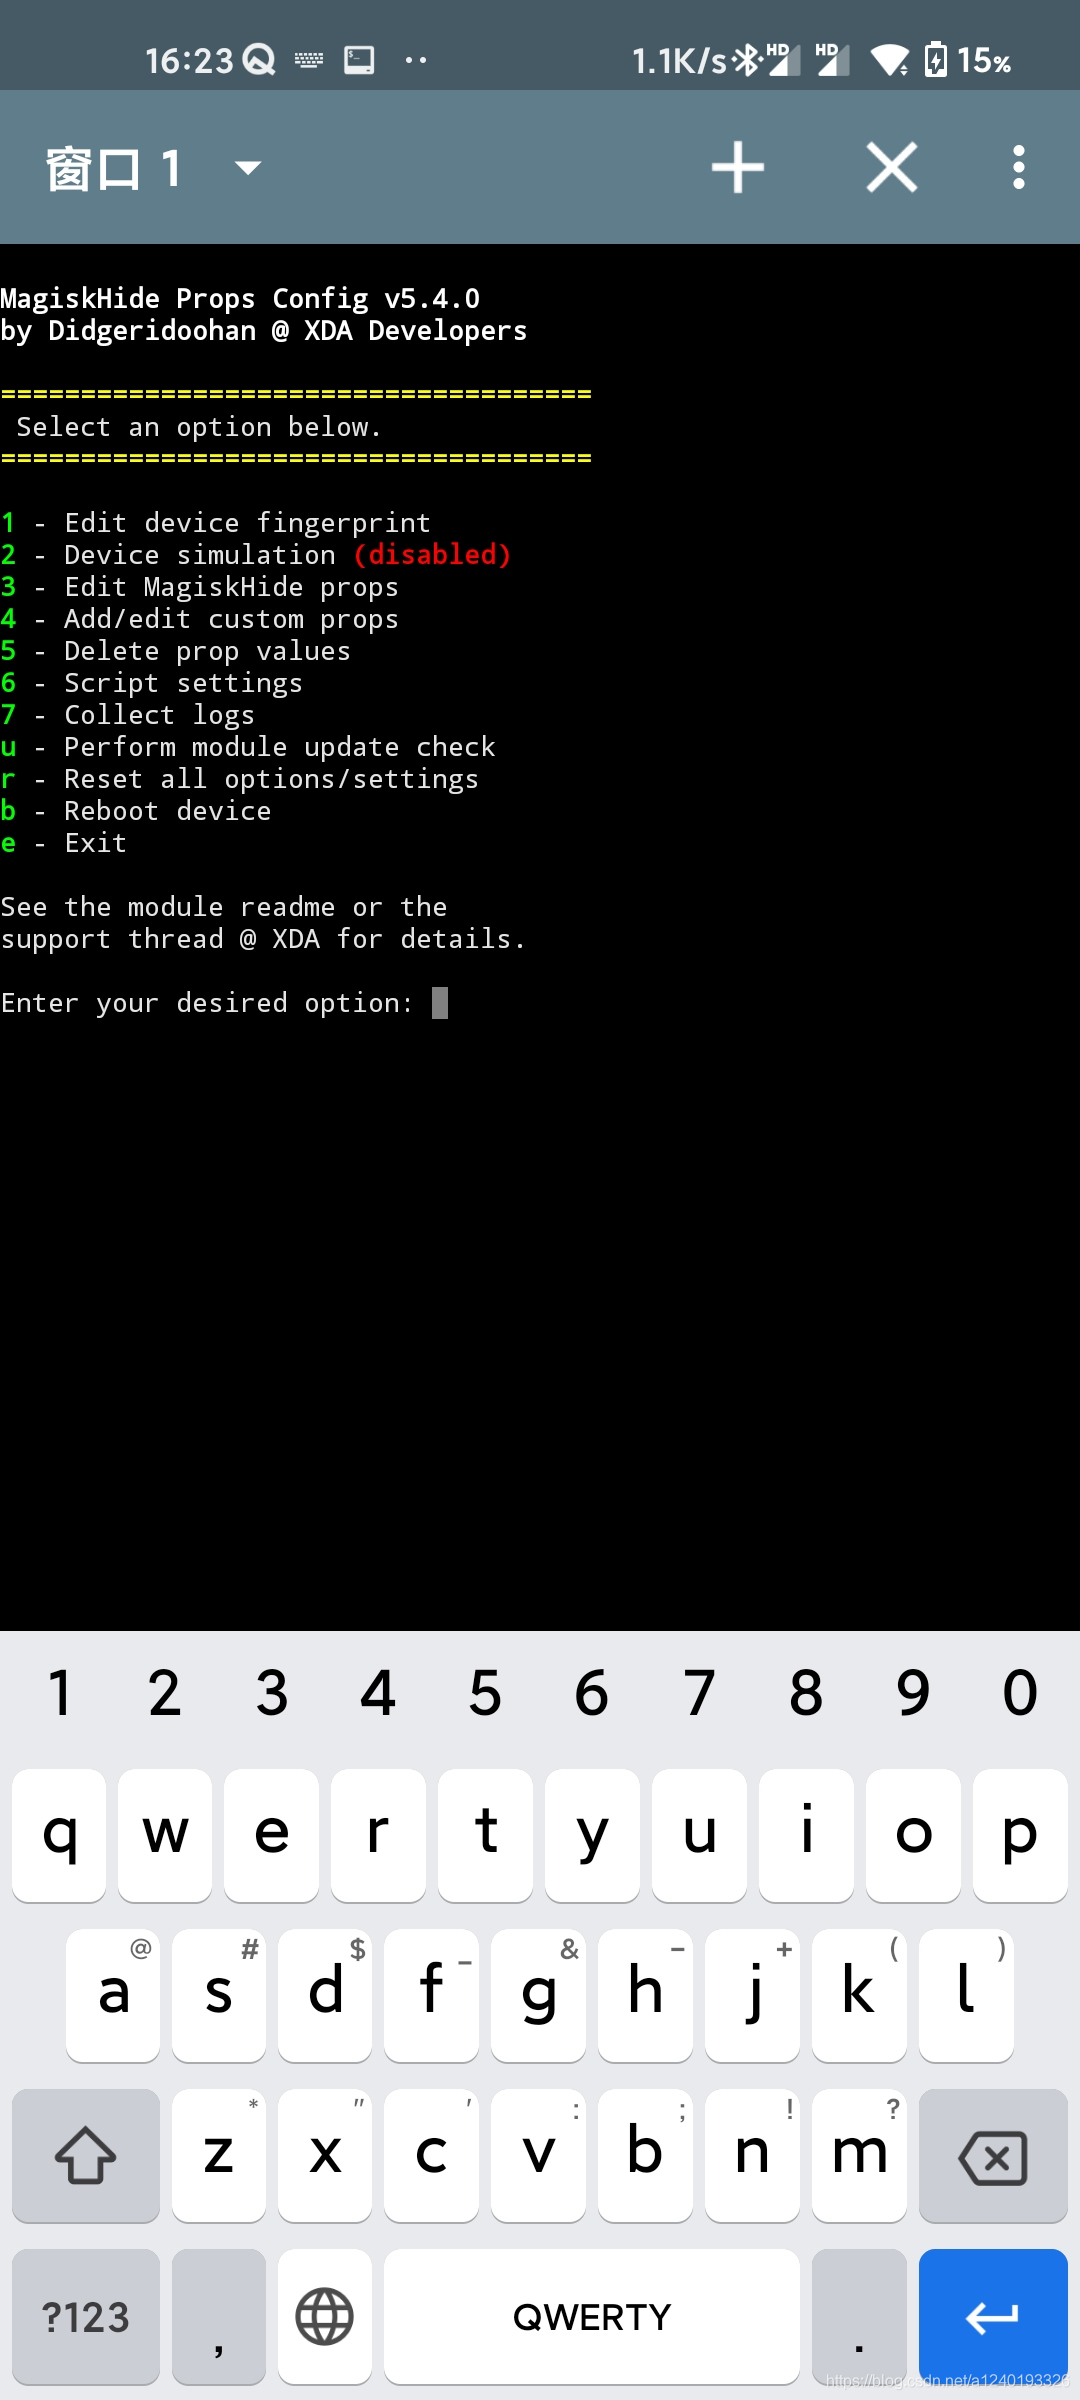The width and height of the screenshot is (1080, 2400).
Task: Open a new terminal window with plus icon
Action: click(738, 167)
